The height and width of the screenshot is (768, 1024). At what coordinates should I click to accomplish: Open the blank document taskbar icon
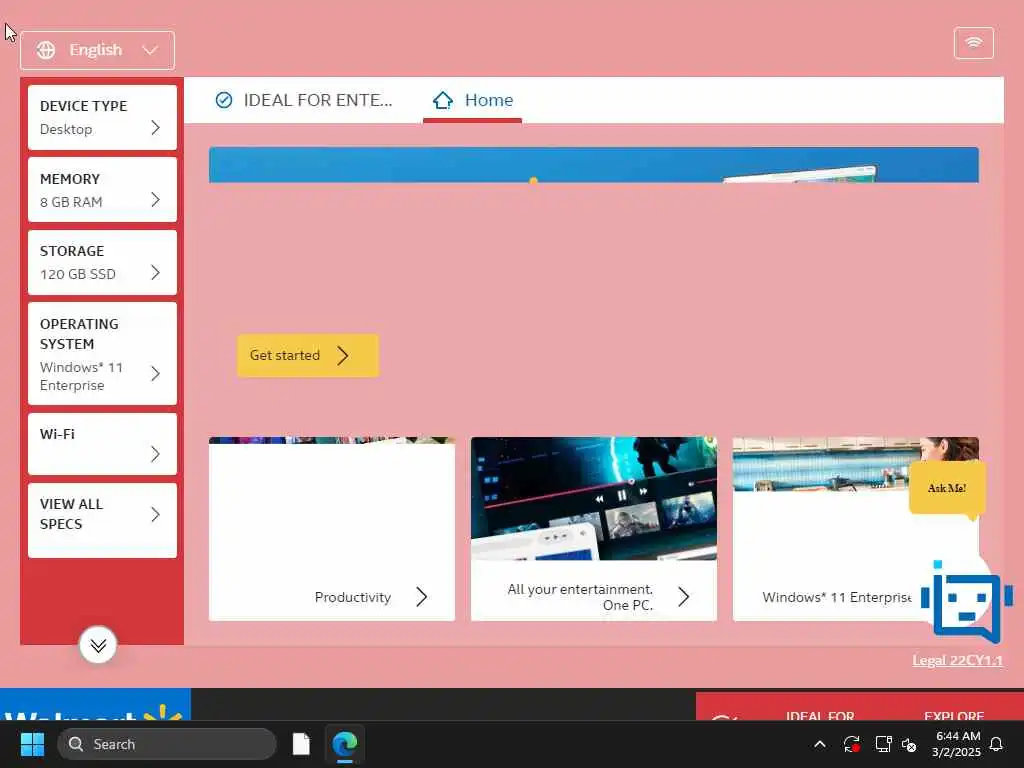(x=301, y=744)
